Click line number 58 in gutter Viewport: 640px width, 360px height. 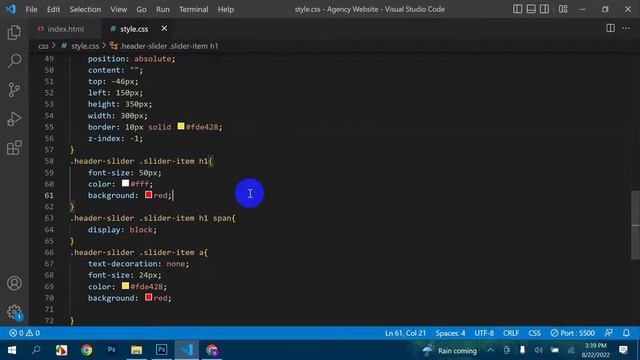(x=49, y=161)
